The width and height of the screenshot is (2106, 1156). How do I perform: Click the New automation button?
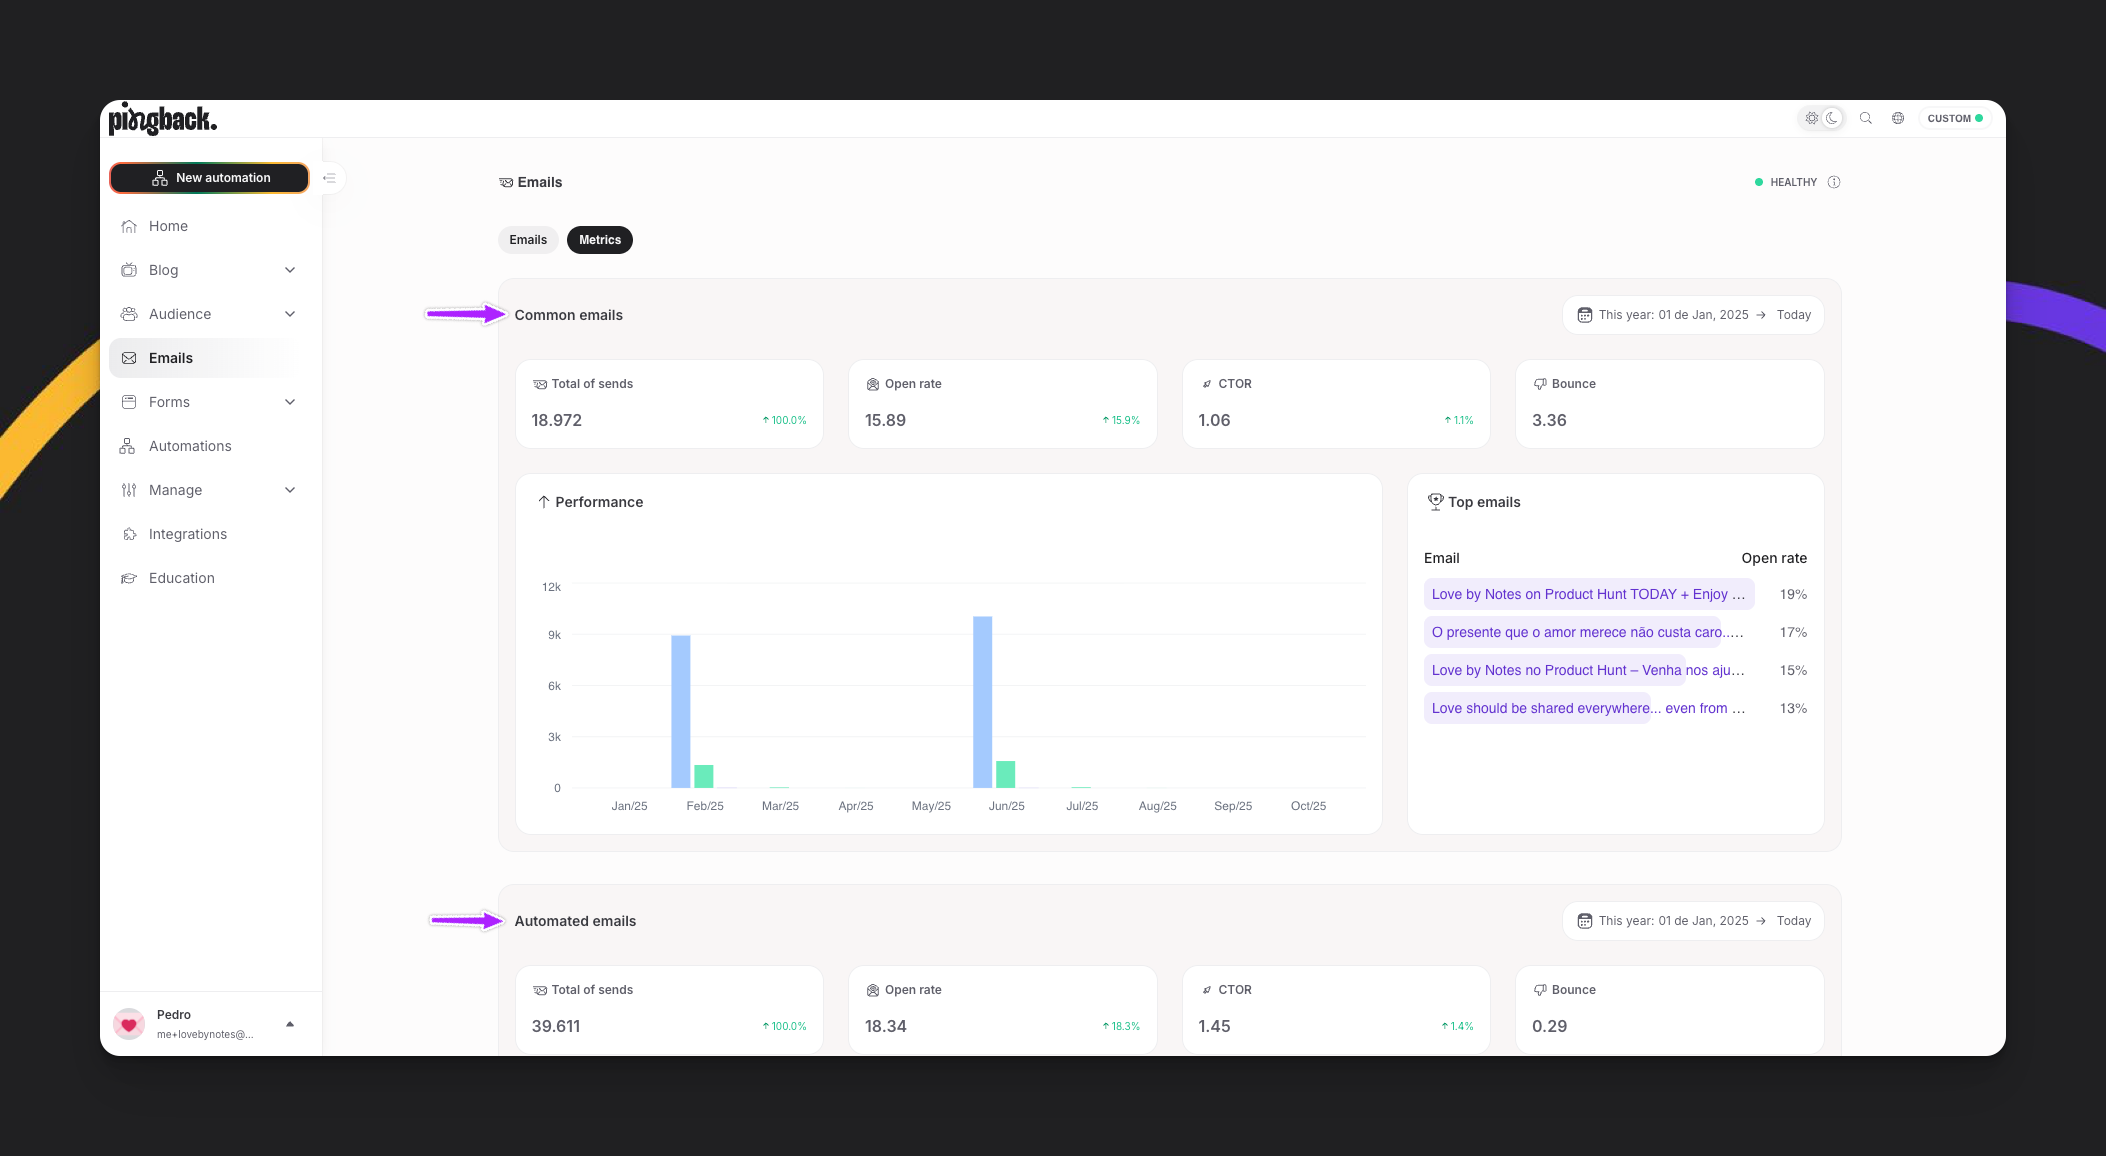tap(209, 177)
